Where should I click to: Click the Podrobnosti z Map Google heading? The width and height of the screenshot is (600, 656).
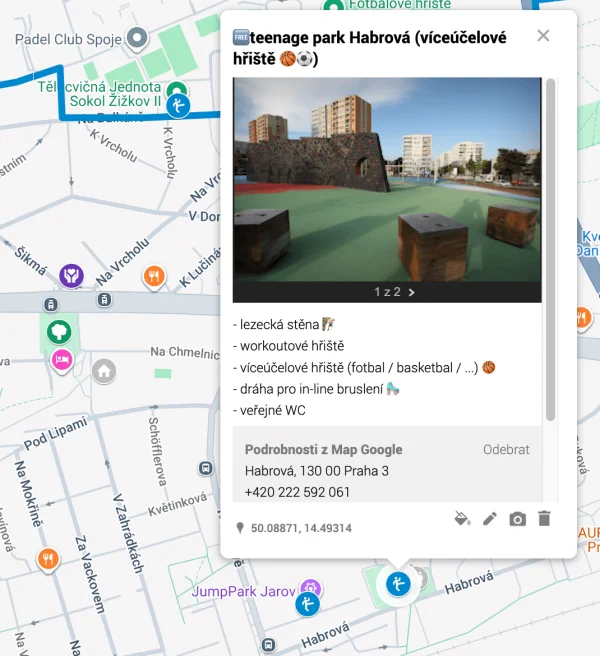point(323,449)
